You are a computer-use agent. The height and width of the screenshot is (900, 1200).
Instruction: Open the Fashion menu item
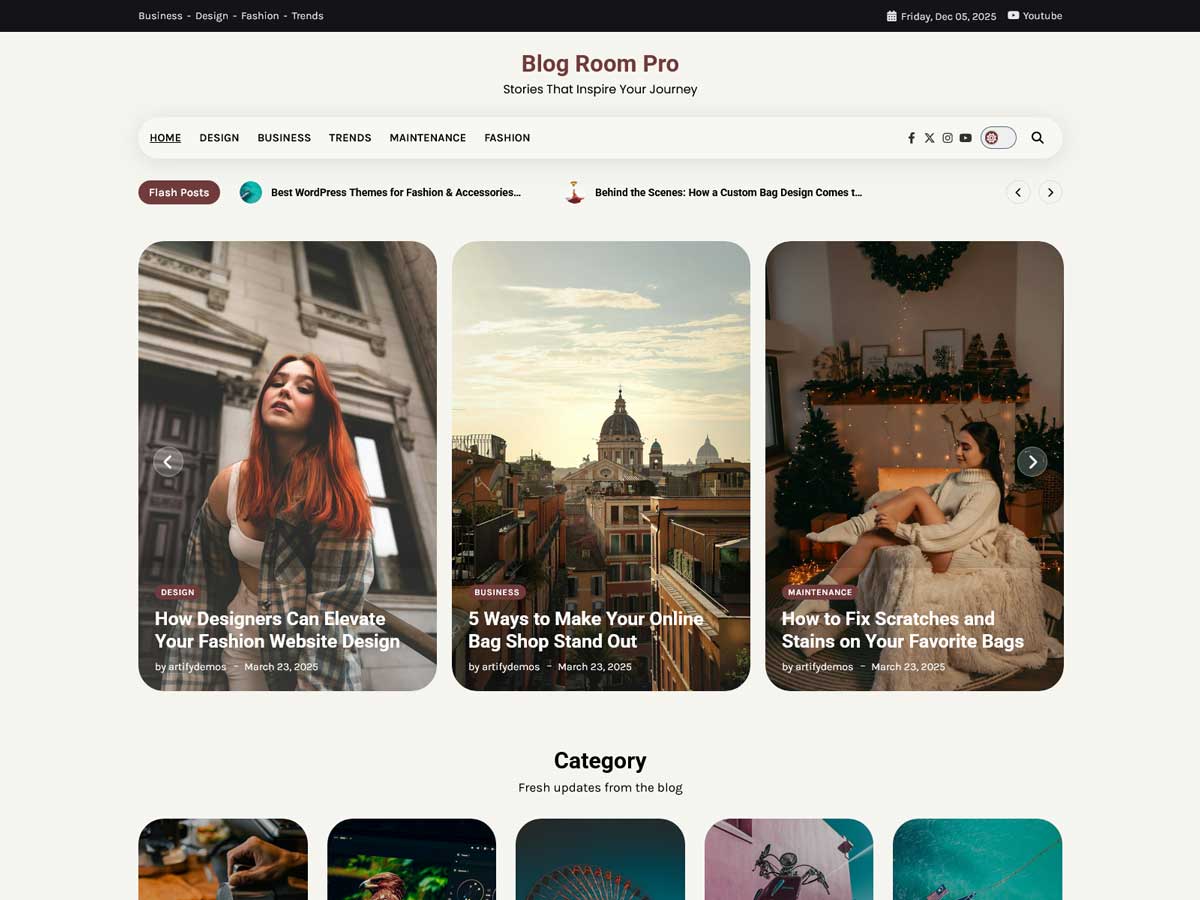pos(507,138)
